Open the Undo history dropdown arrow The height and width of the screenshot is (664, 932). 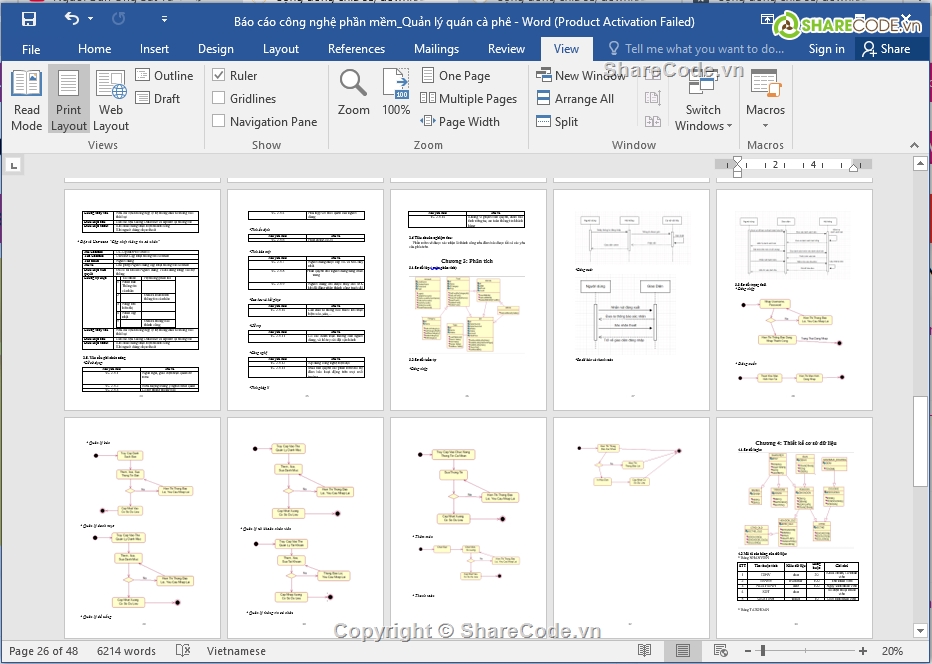[x=90, y=20]
